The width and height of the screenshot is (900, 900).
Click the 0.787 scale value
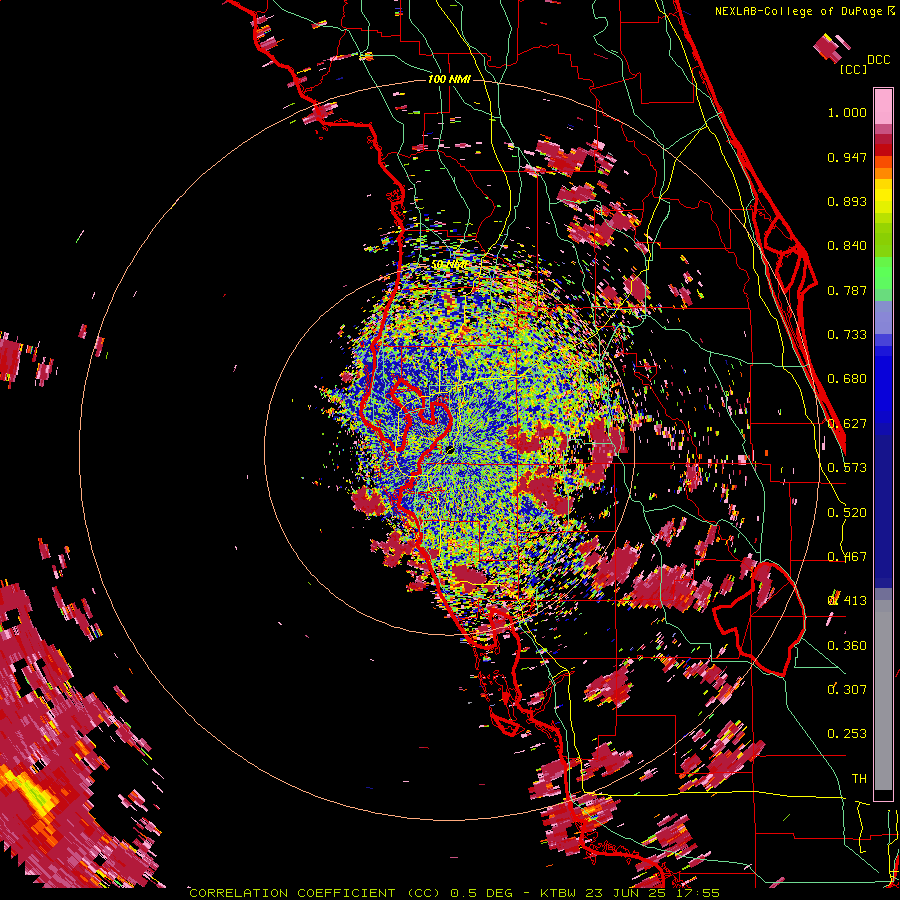pos(847,290)
